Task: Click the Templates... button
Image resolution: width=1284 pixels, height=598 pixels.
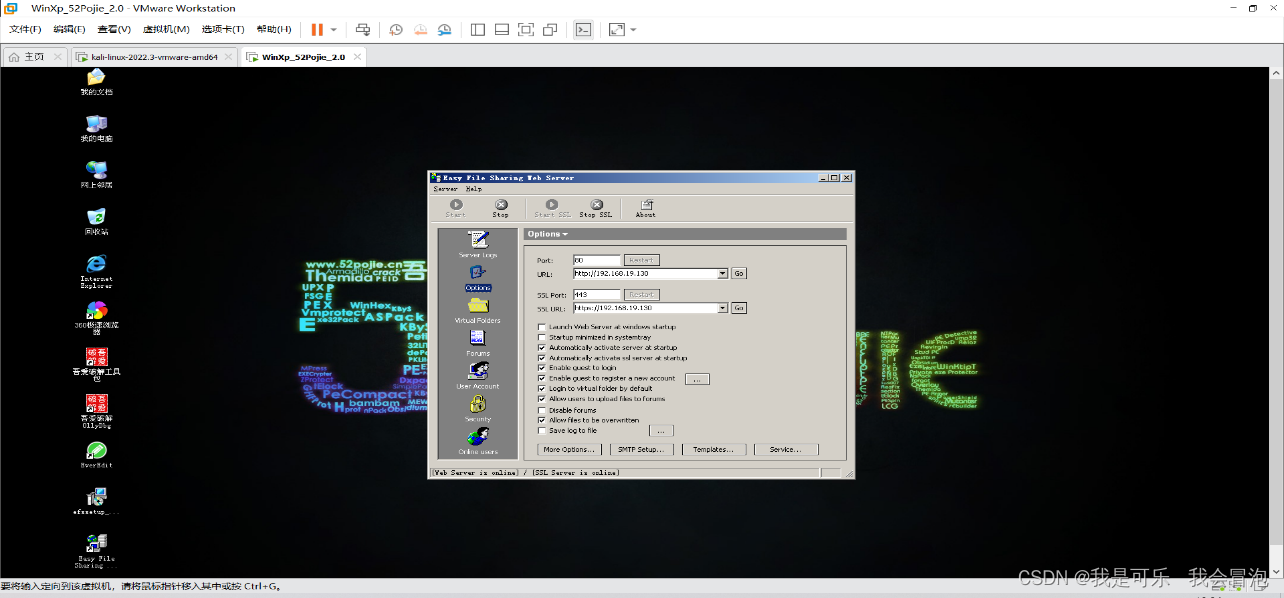Action: coord(713,450)
